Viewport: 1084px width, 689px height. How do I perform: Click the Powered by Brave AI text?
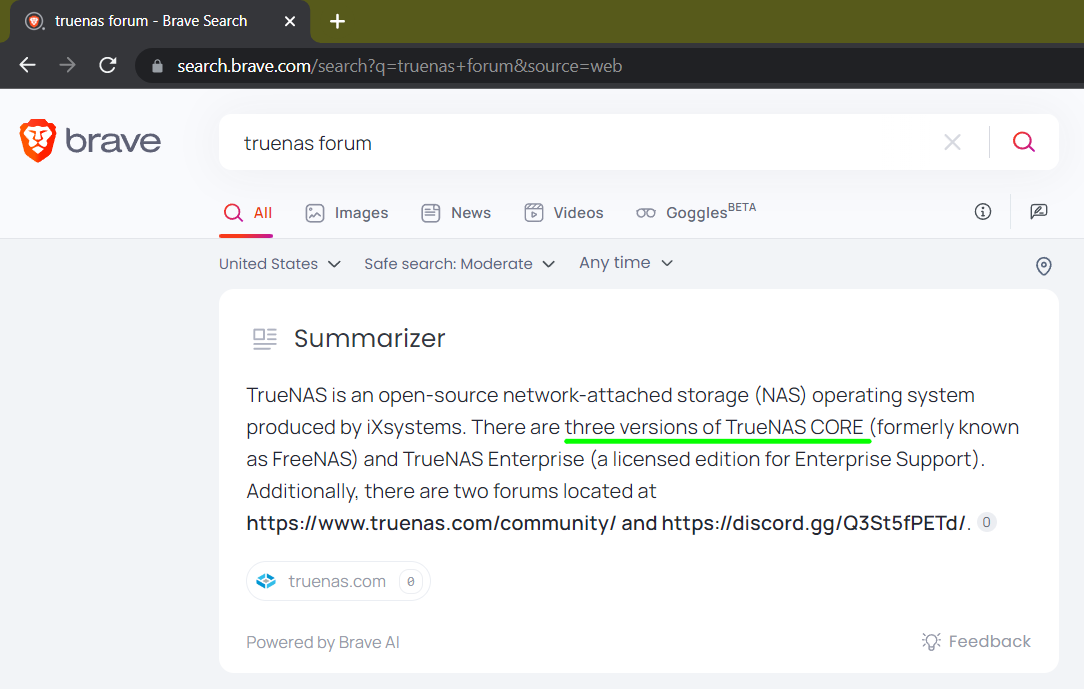pyautogui.click(x=323, y=642)
